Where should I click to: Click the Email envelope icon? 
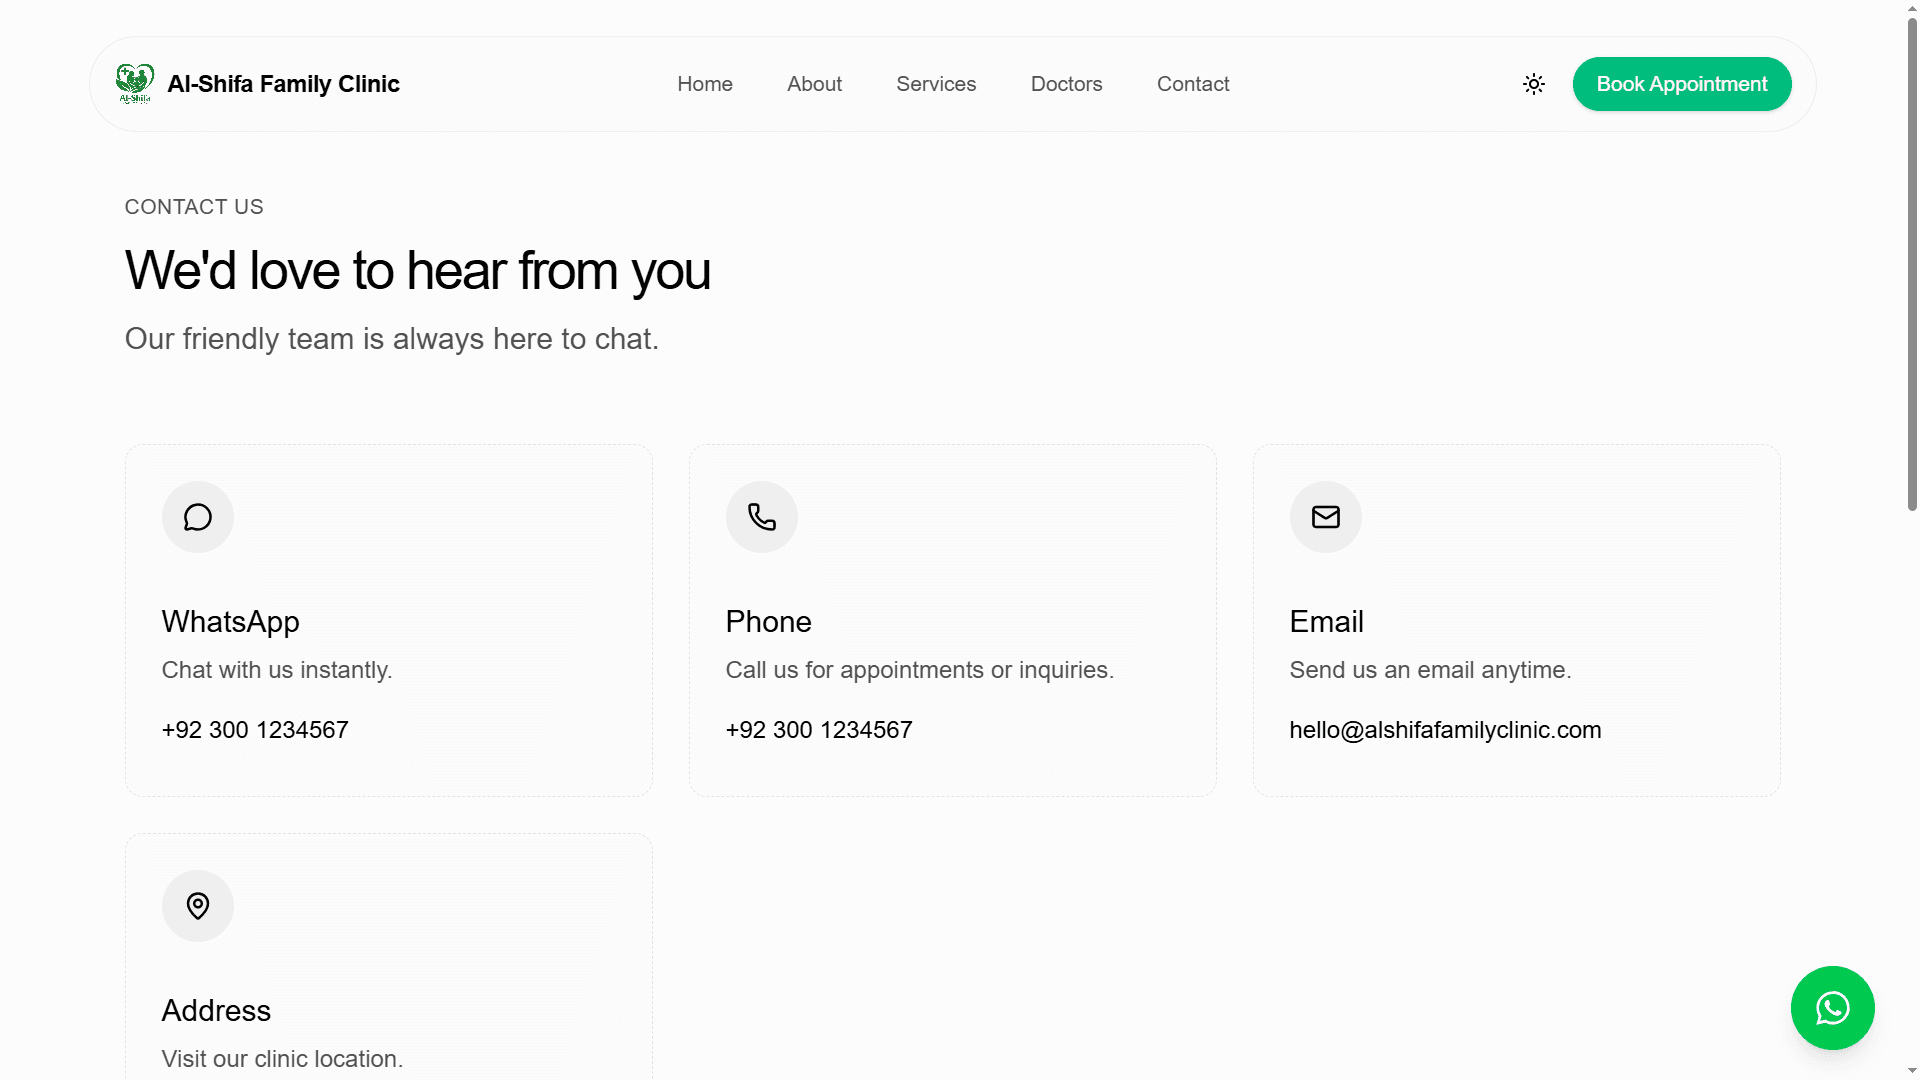pyautogui.click(x=1326, y=517)
